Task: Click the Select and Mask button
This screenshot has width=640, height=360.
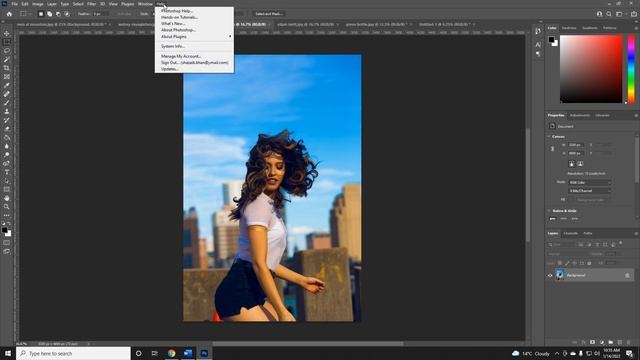Action: click(x=269, y=14)
